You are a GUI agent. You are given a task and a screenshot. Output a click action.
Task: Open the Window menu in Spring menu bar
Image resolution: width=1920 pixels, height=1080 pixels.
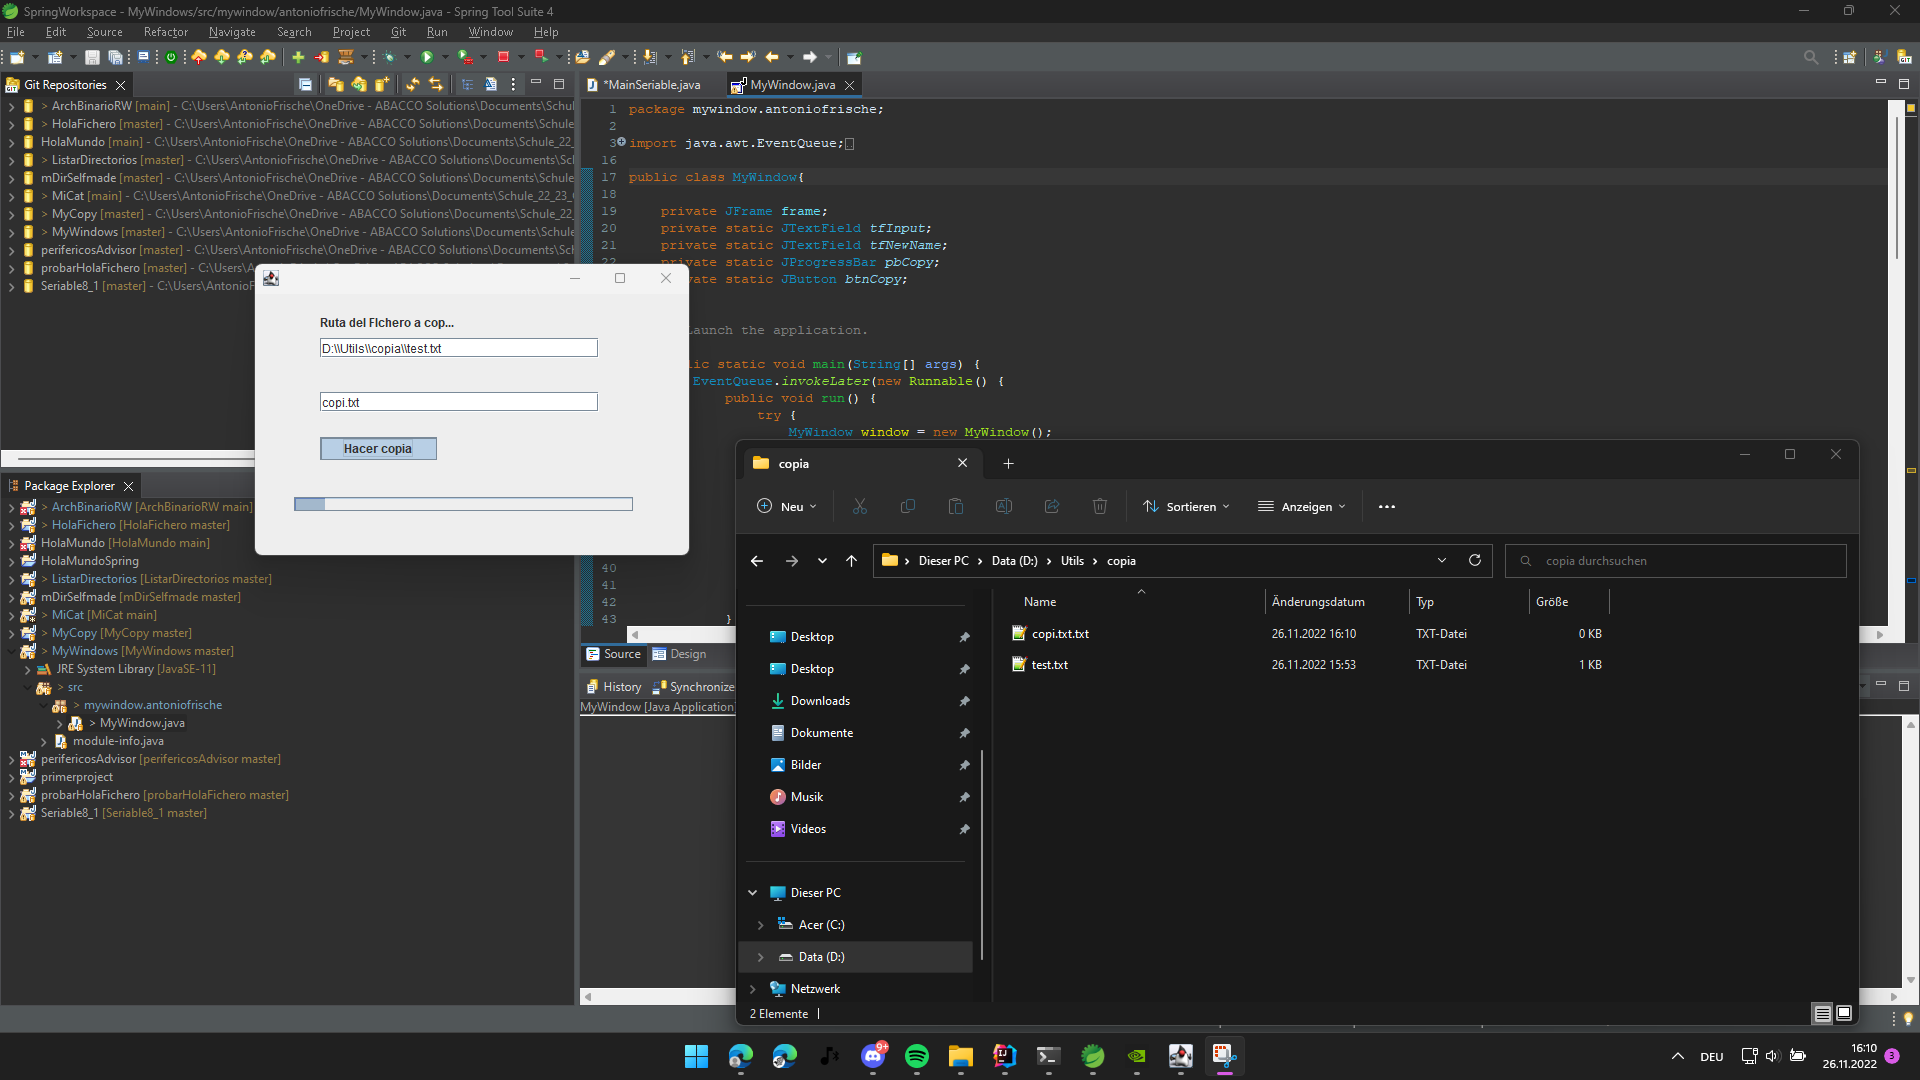point(488,32)
